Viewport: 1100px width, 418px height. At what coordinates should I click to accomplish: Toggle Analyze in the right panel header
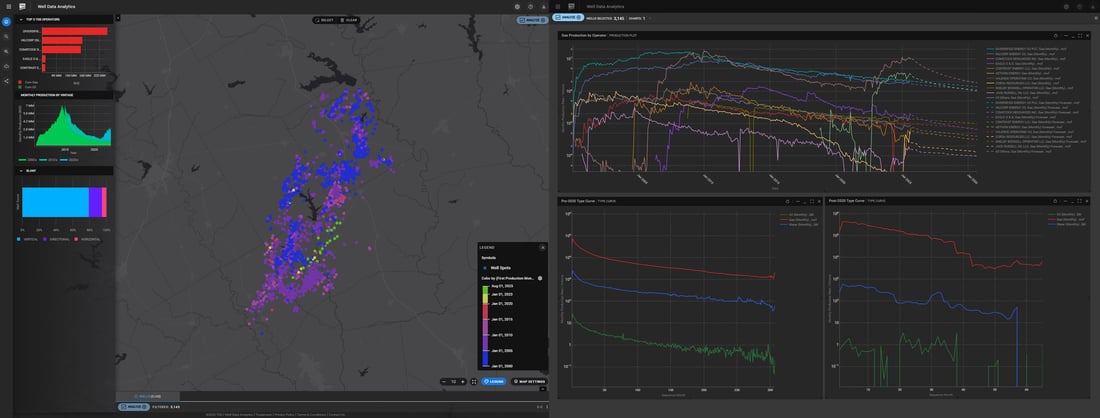(x=571, y=18)
